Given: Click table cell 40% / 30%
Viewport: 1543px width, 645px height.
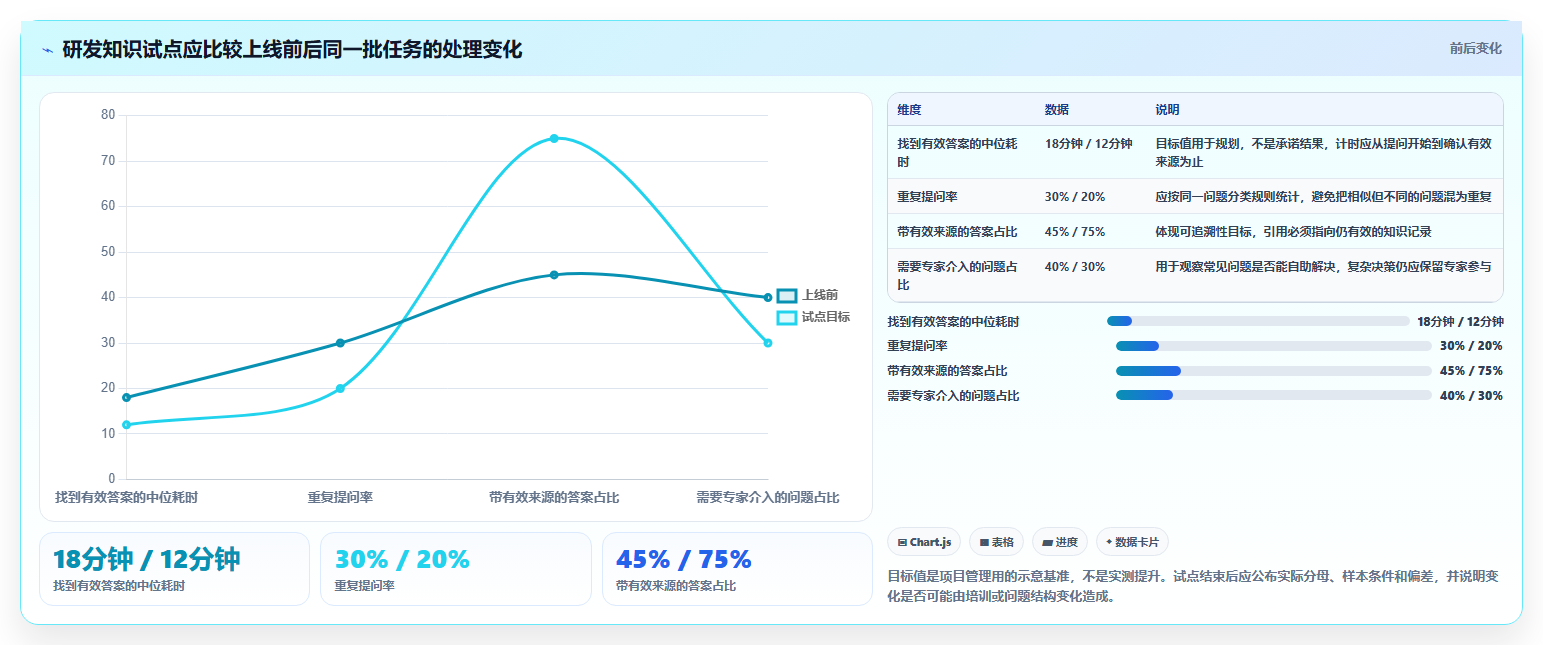Looking at the screenshot, I should tap(1075, 267).
